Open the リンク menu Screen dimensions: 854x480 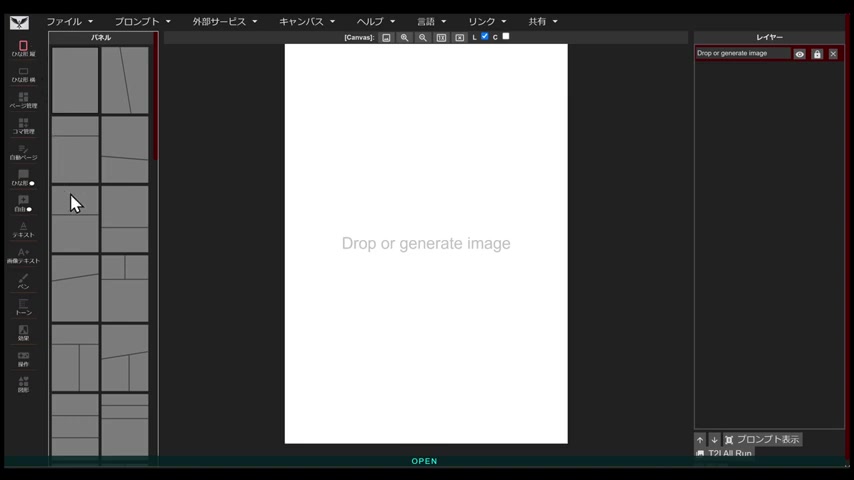click(487, 21)
